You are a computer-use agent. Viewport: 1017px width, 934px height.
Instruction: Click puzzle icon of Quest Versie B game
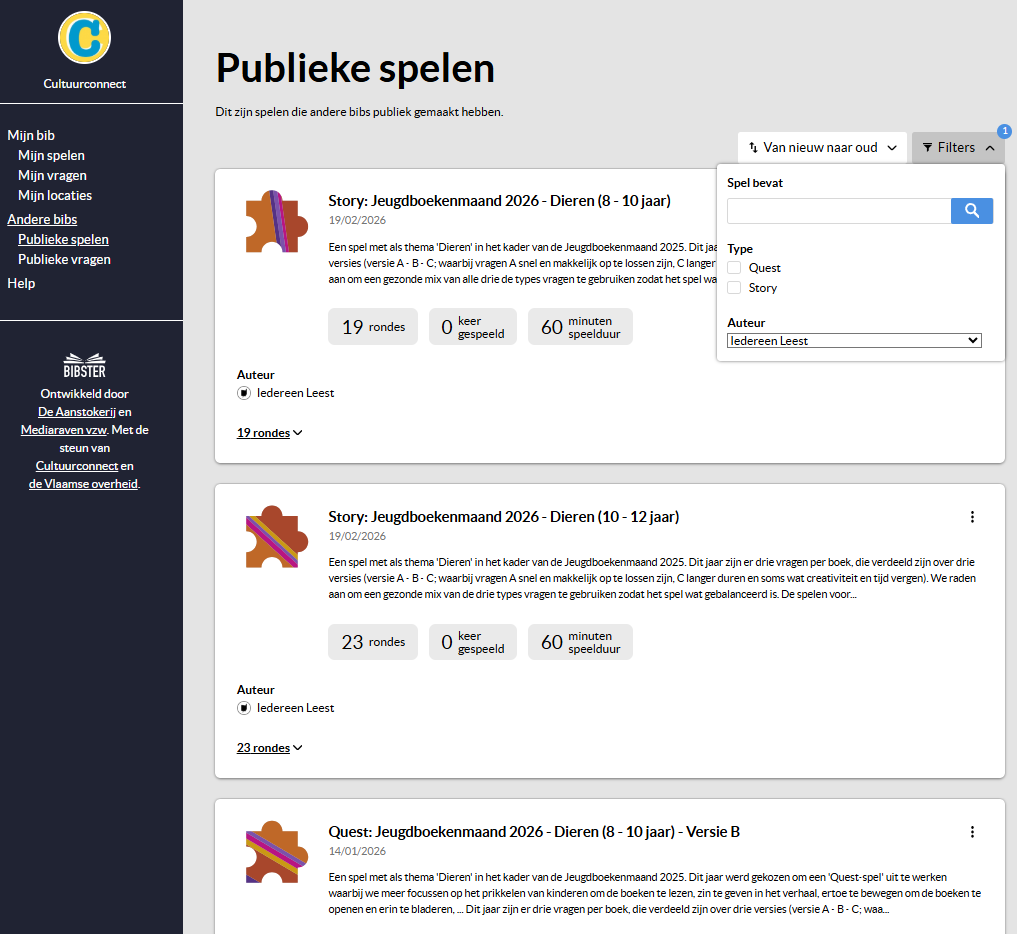tap(271, 851)
